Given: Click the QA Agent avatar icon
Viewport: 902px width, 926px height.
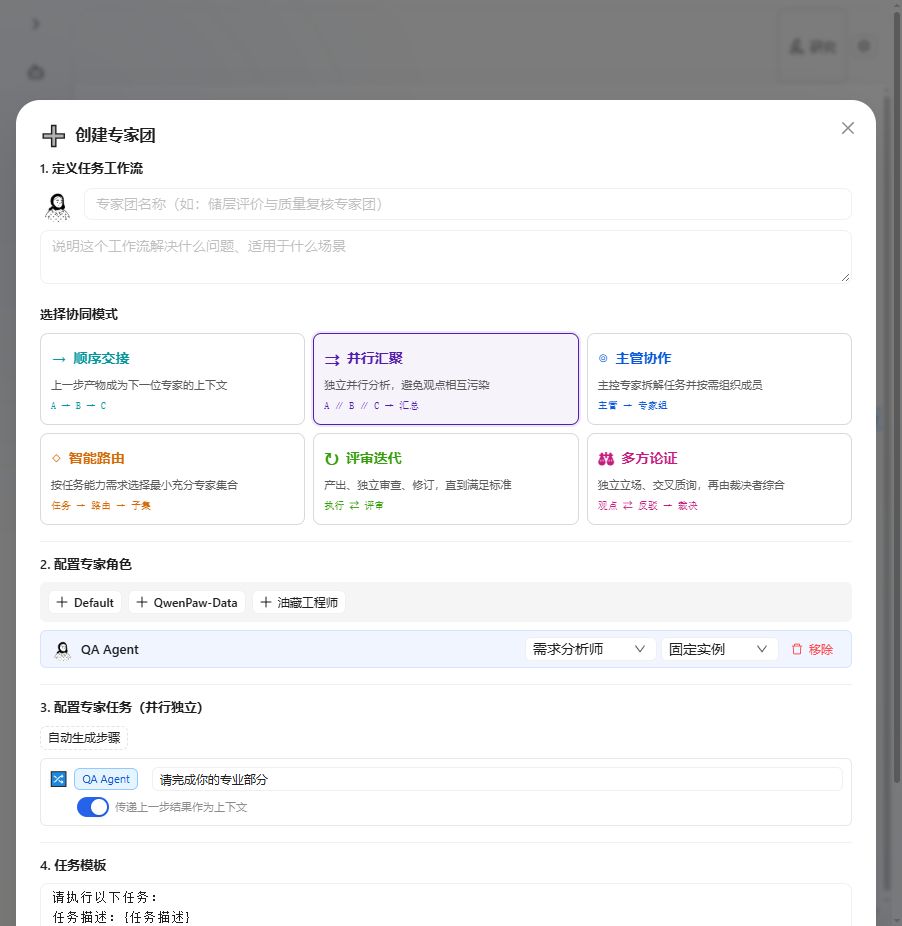Looking at the screenshot, I should tap(62, 650).
